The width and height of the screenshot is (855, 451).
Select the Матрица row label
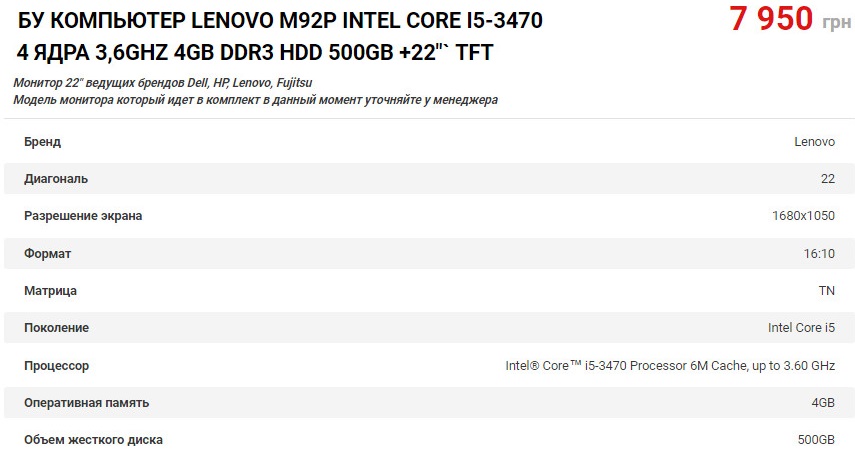tap(50, 291)
